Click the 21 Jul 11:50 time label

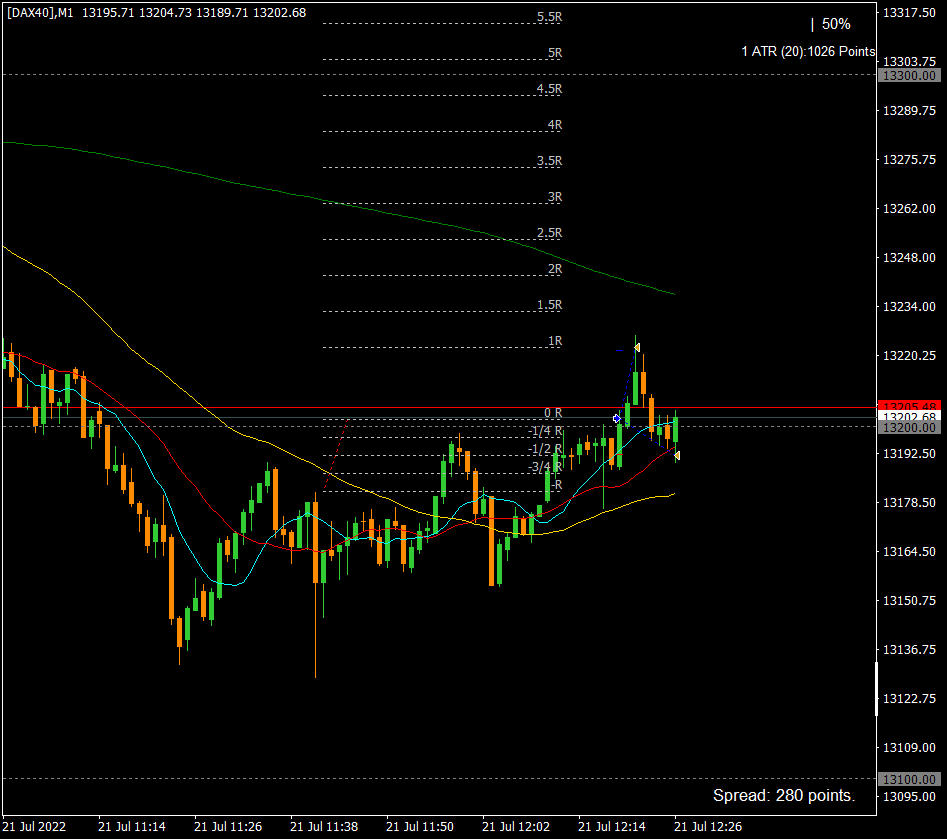[420, 826]
